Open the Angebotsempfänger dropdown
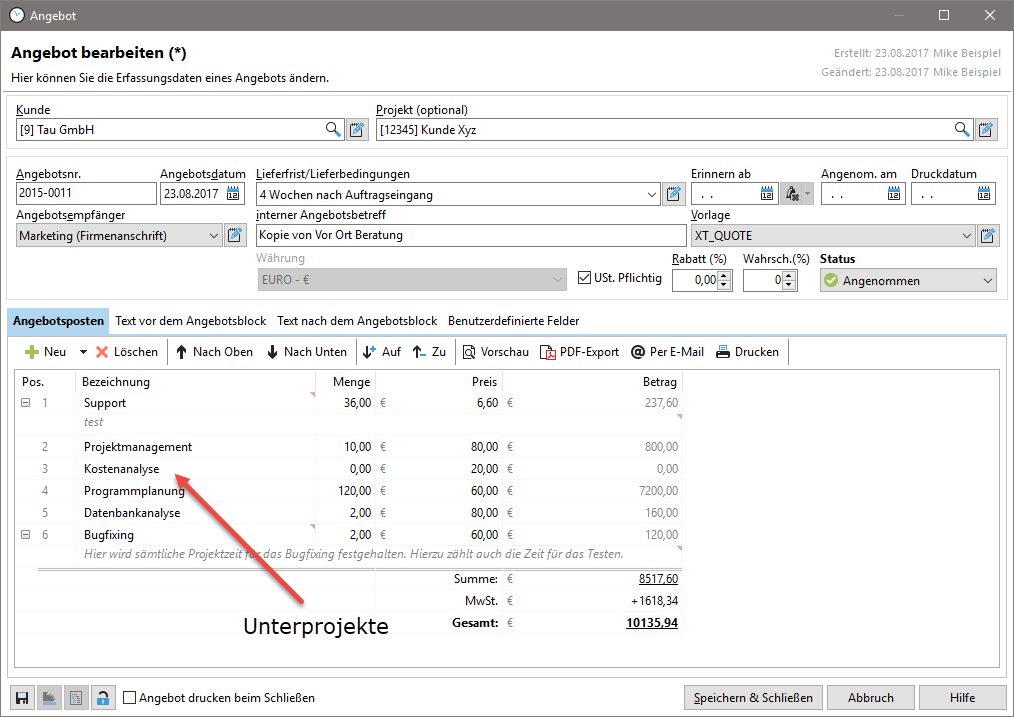The width and height of the screenshot is (1014, 717). pos(213,236)
